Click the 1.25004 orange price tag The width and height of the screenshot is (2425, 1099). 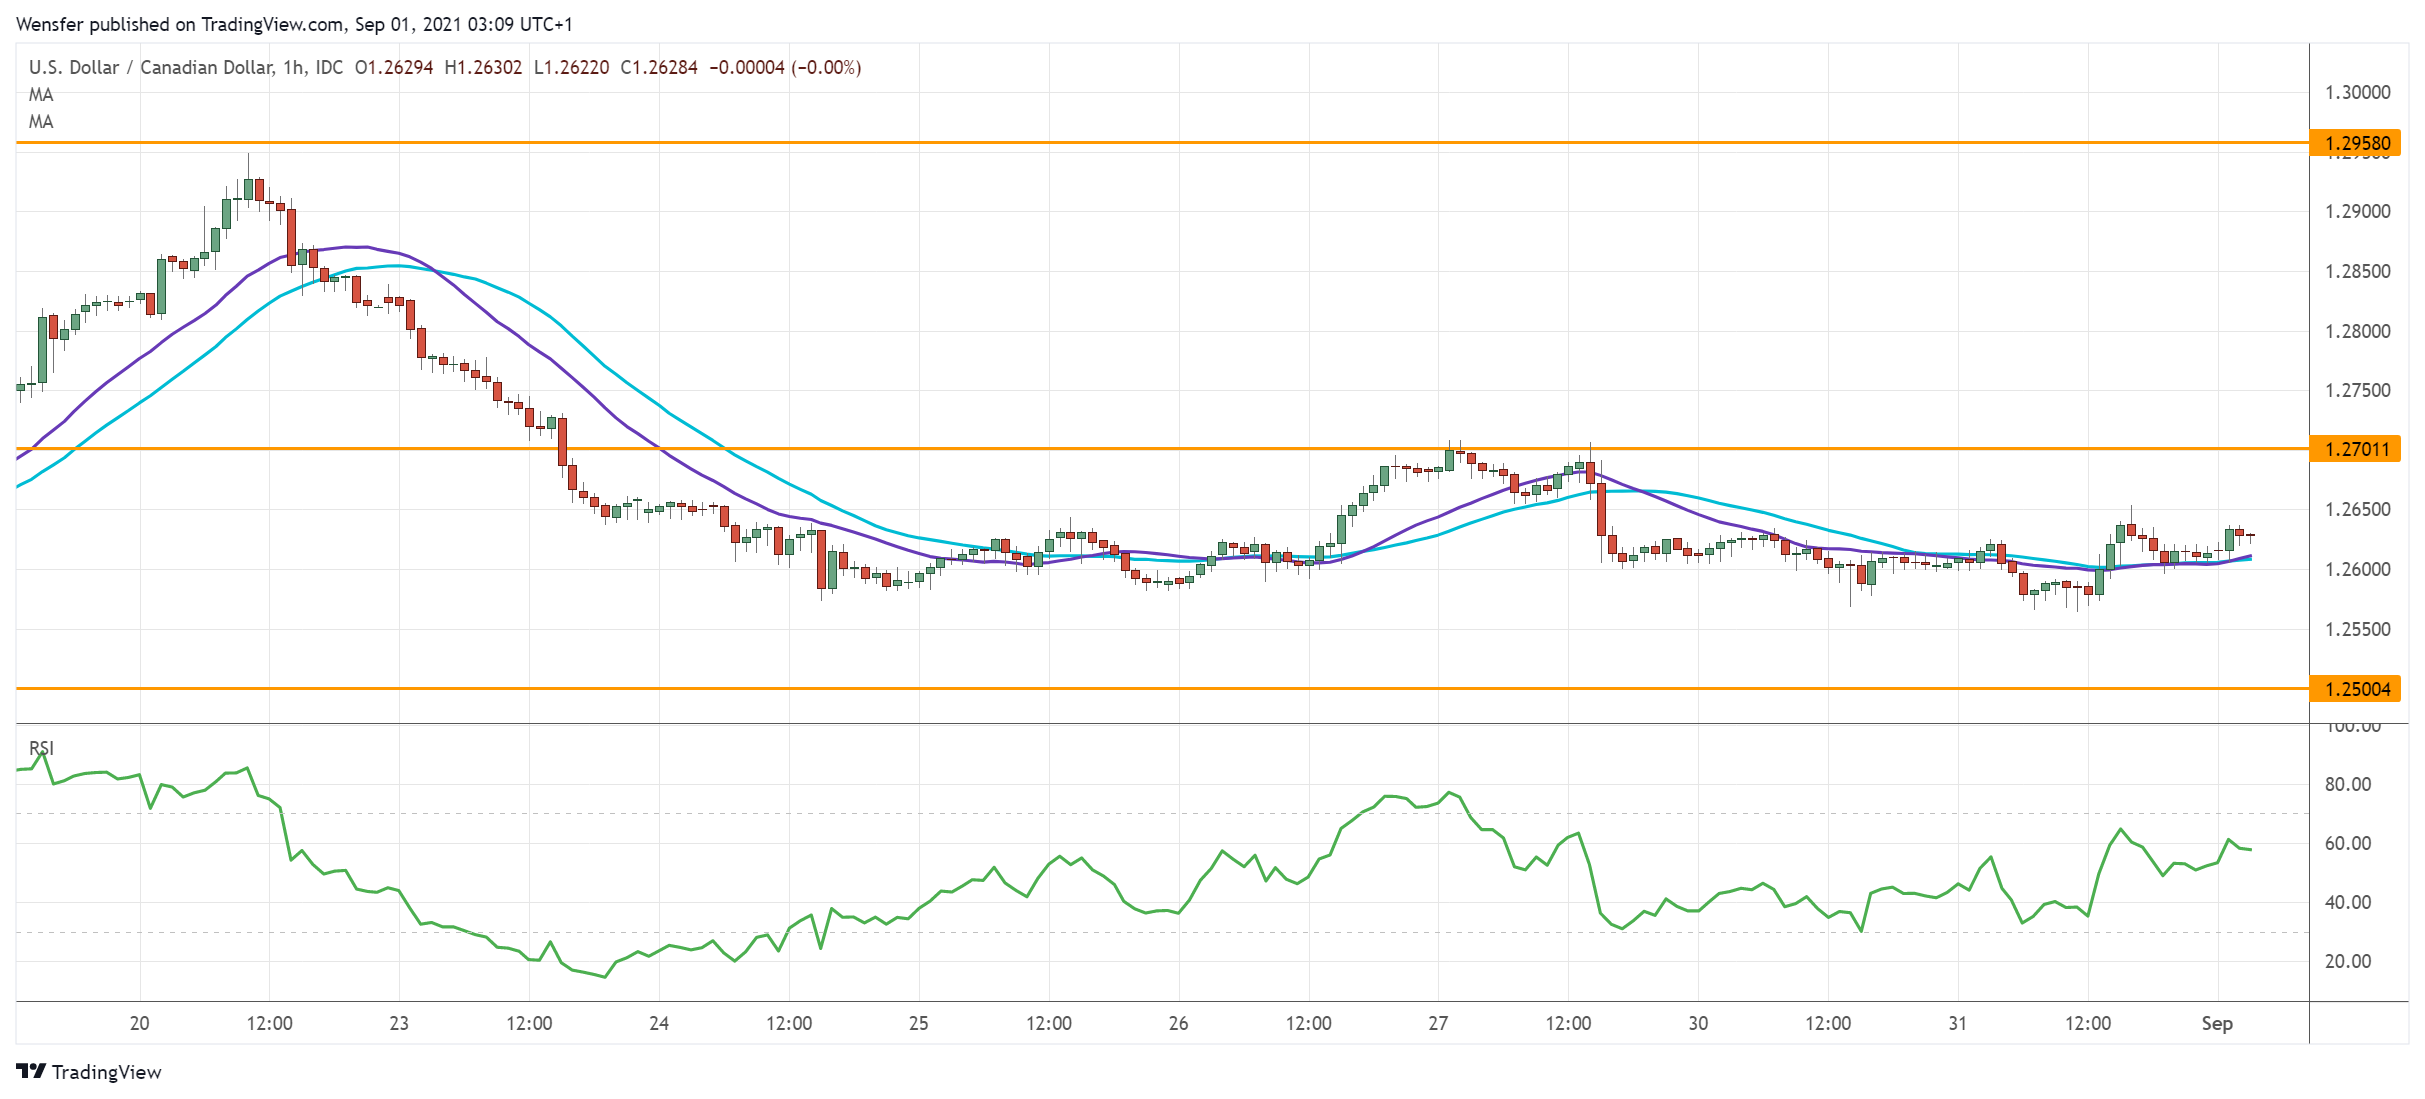tap(2354, 689)
